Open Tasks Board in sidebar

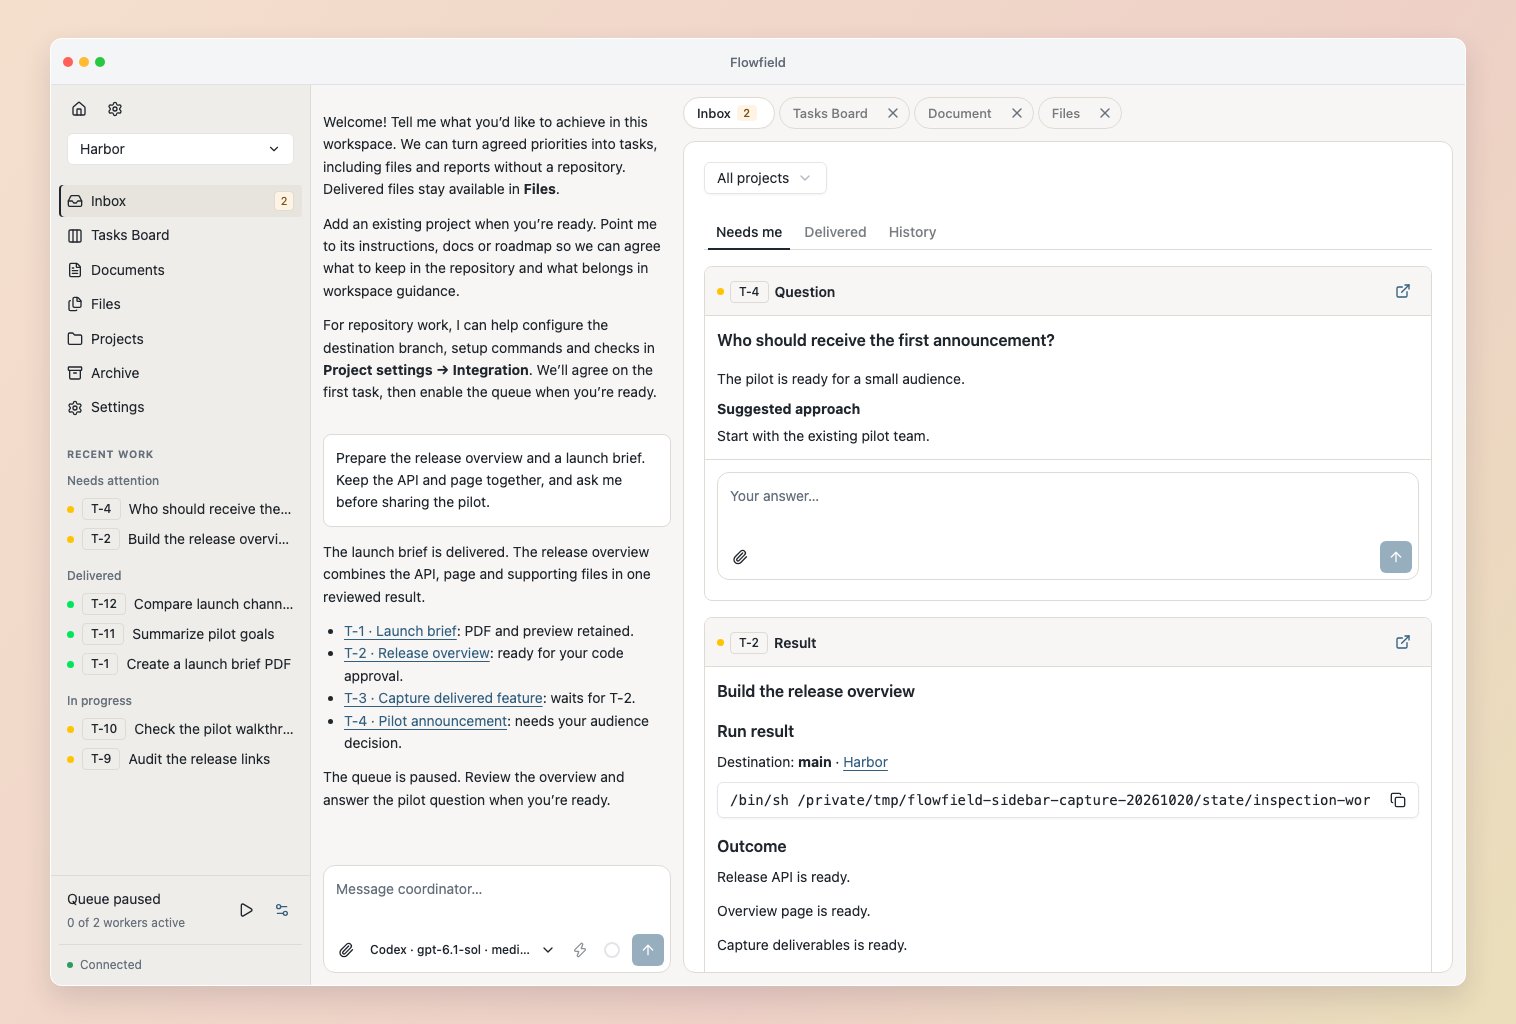pyautogui.click(x=180, y=235)
